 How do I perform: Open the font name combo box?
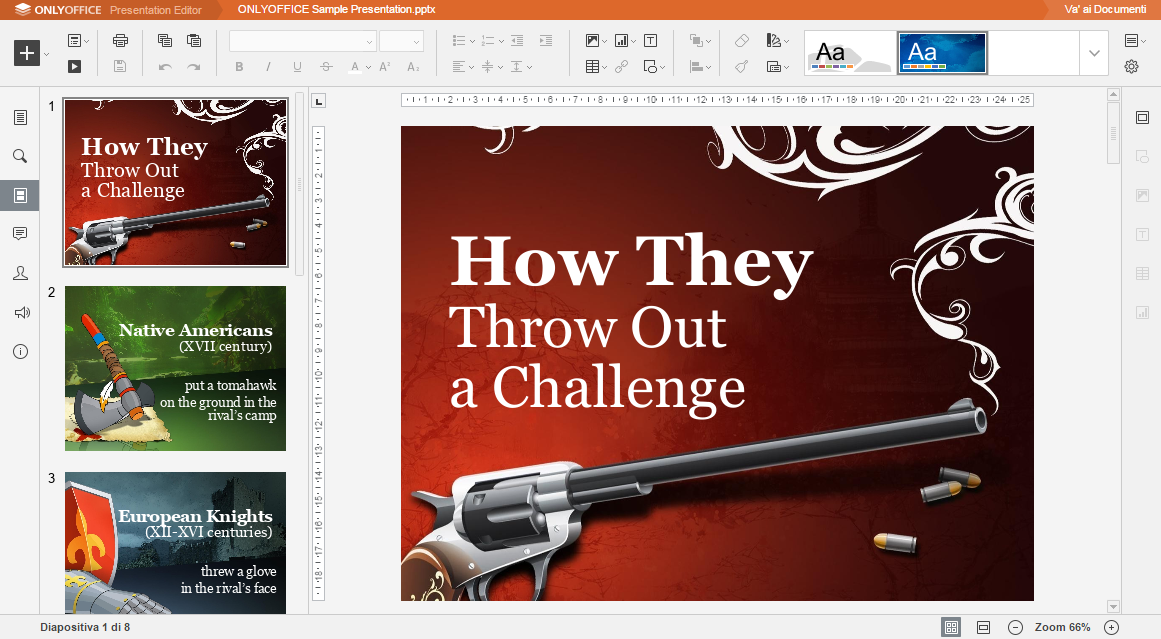(x=302, y=41)
